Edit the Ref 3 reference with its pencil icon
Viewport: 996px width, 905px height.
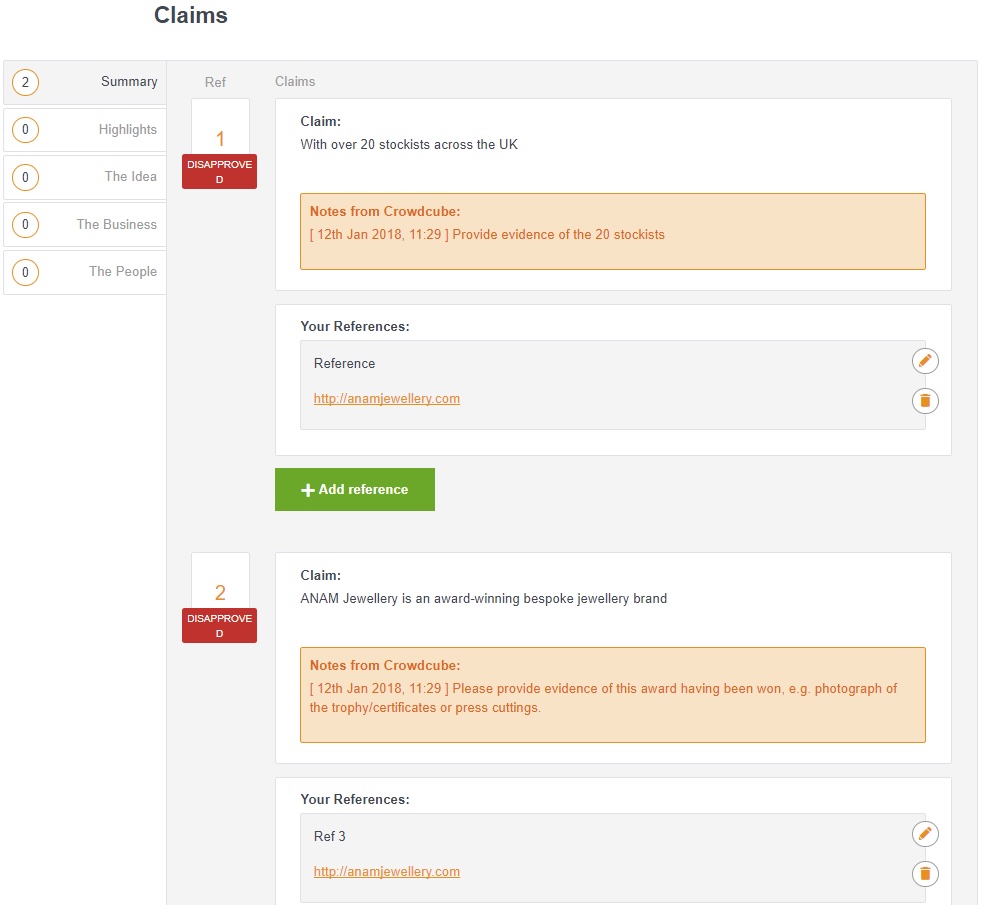pos(924,834)
